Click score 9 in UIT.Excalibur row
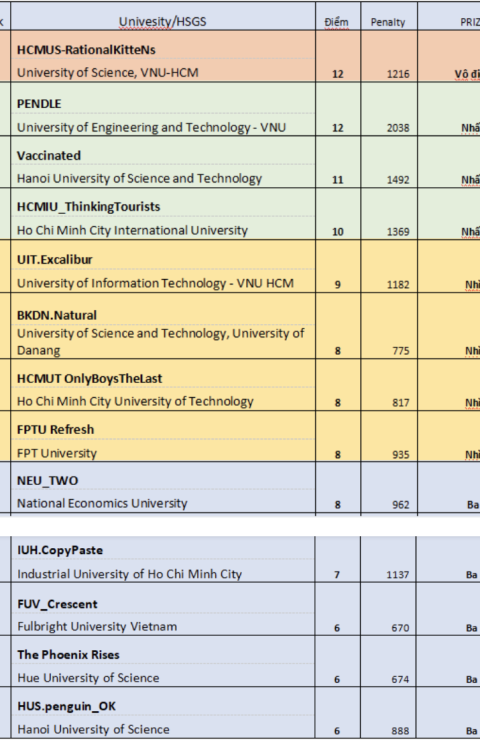 pyautogui.click(x=338, y=285)
